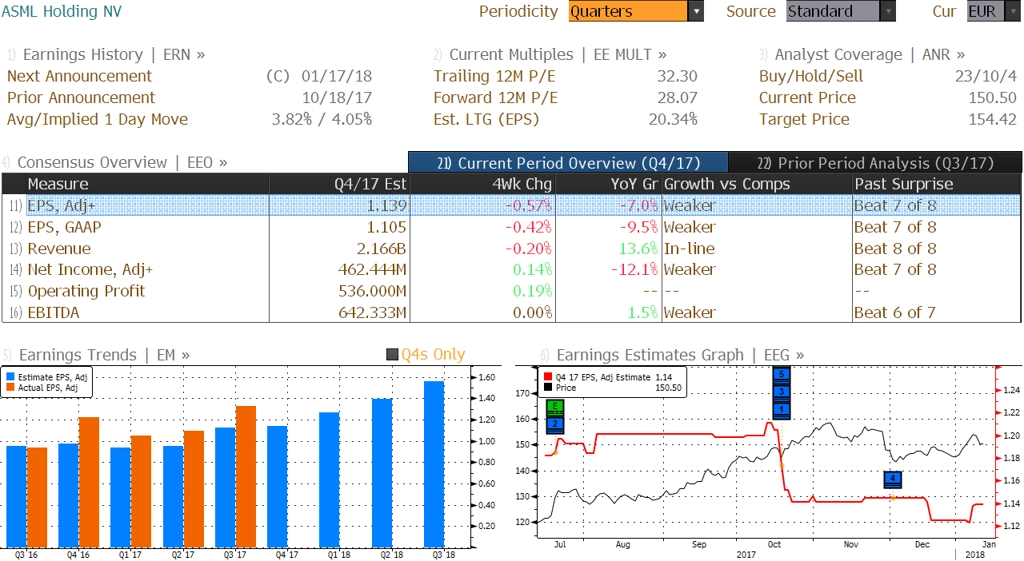Select the EPS, GAAP row
1024x561 pixels.
511,227
